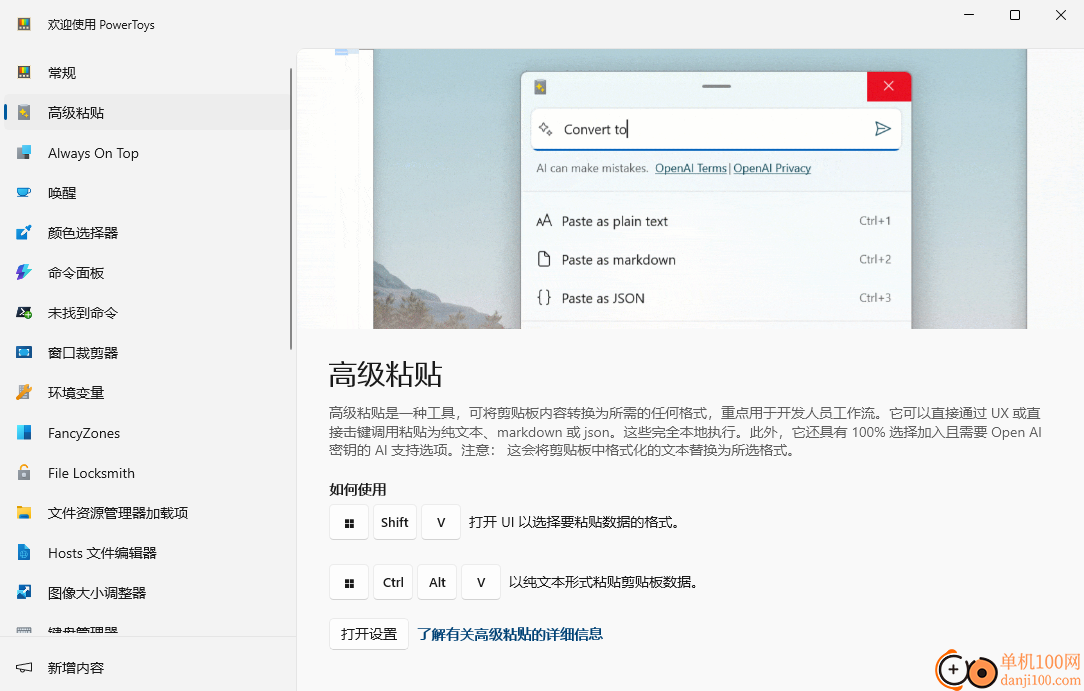Click the Convert to input field
Viewport: 1084px width, 691px height.
[x=716, y=129]
